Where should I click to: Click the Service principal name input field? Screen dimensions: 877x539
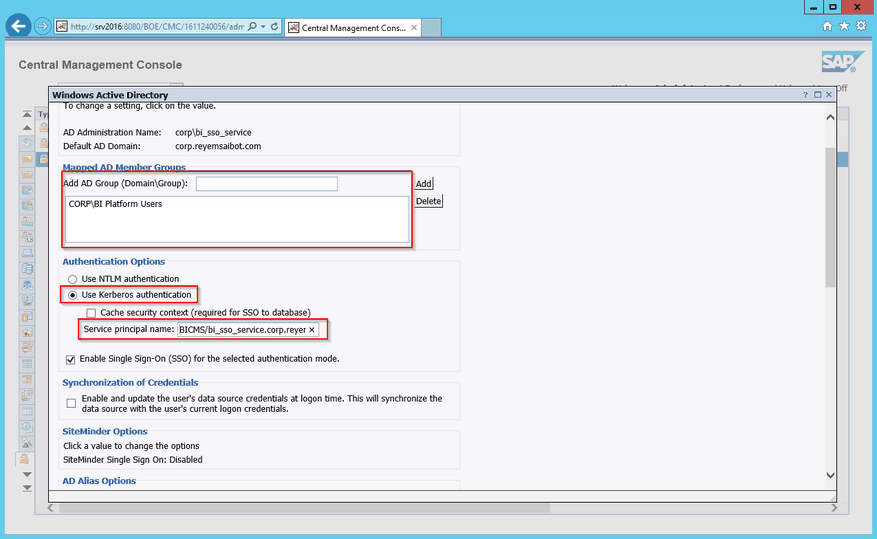pyautogui.click(x=248, y=330)
